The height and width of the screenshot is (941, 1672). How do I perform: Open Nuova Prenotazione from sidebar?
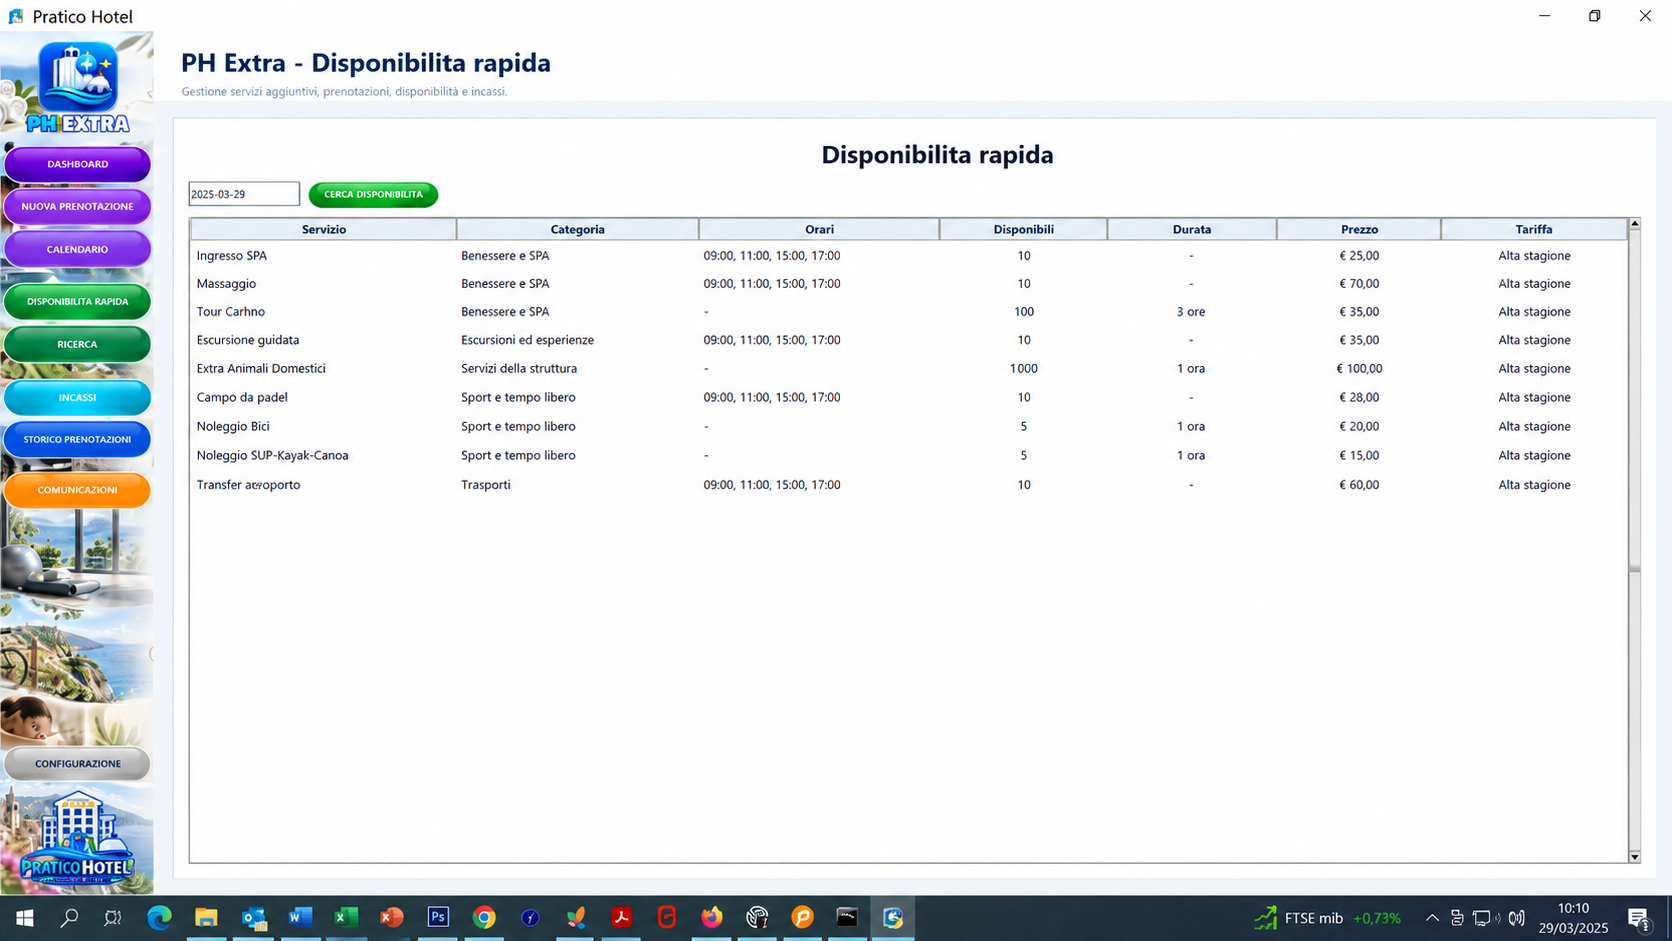pyautogui.click(x=77, y=206)
